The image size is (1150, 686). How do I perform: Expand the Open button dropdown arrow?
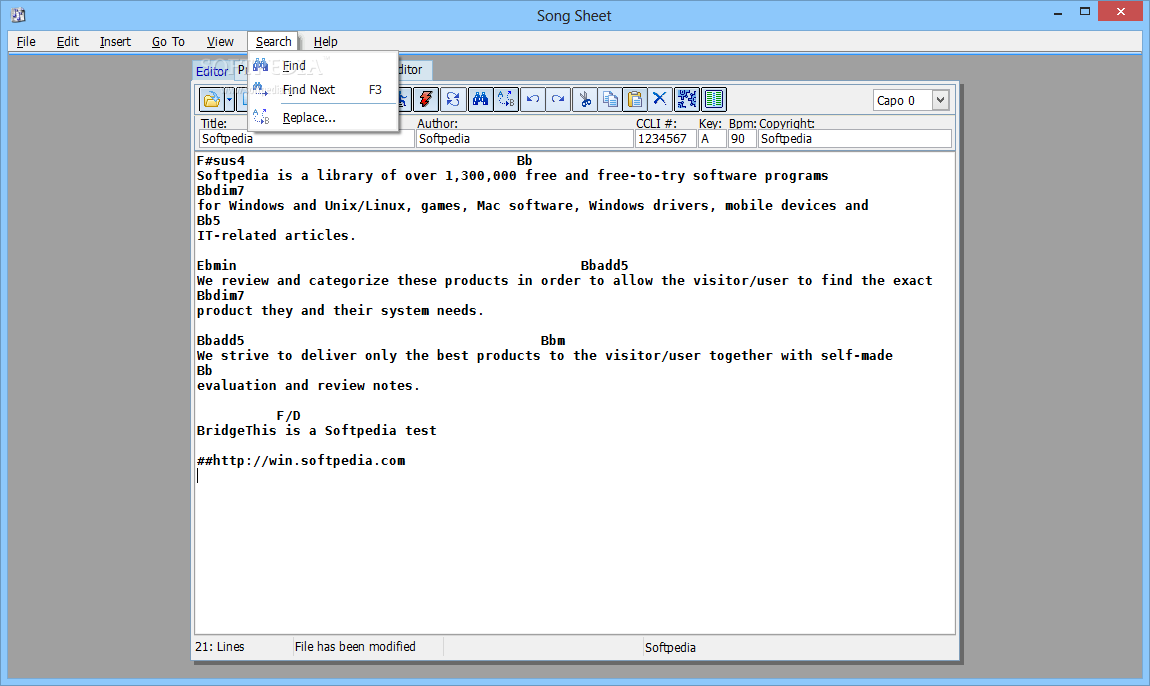[x=230, y=99]
